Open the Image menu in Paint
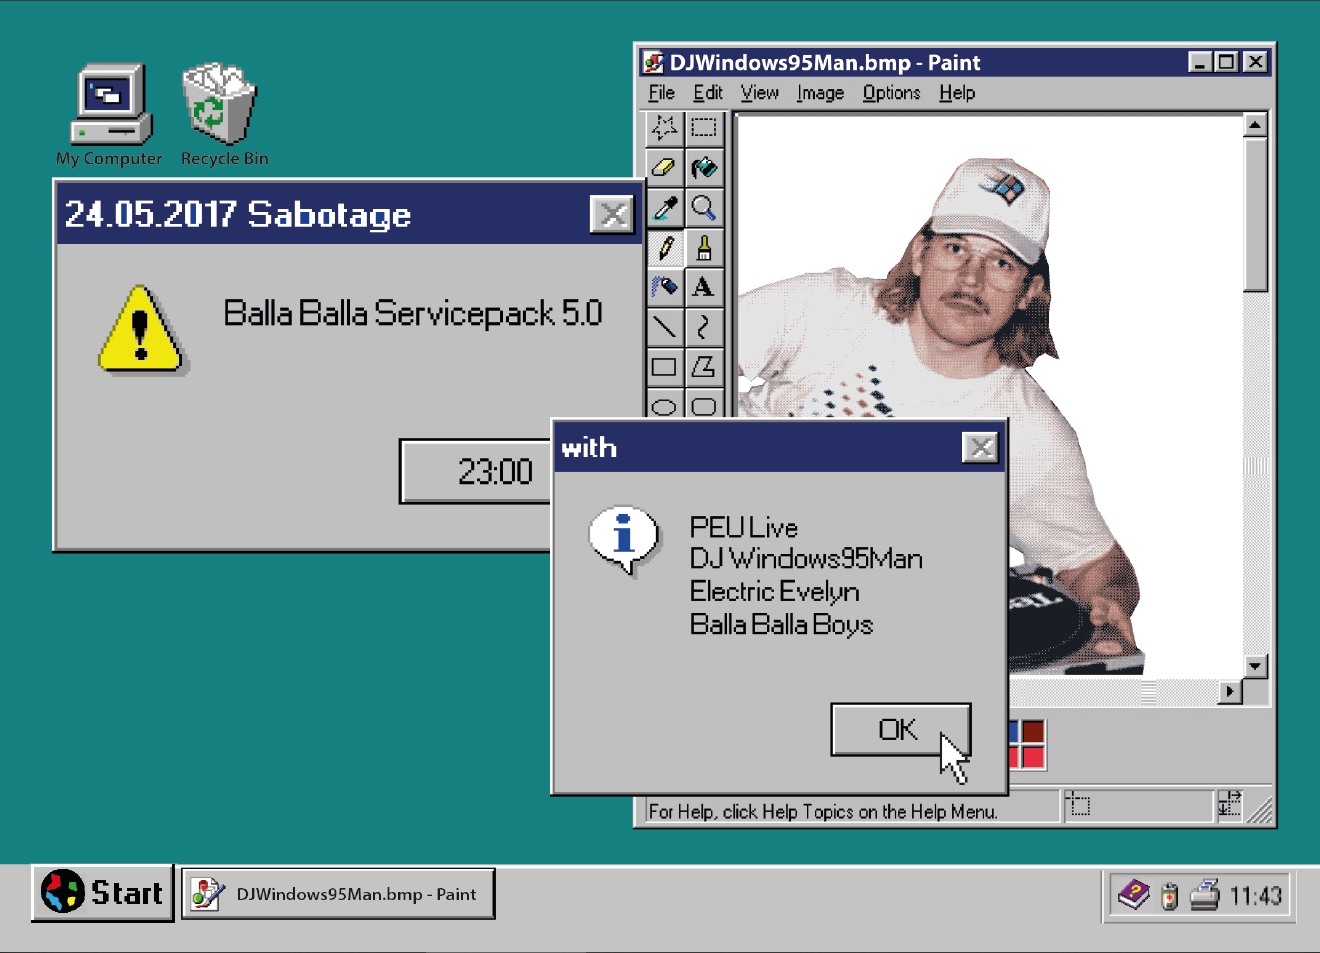This screenshot has width=1320, height=953. [x=820, y=93]
